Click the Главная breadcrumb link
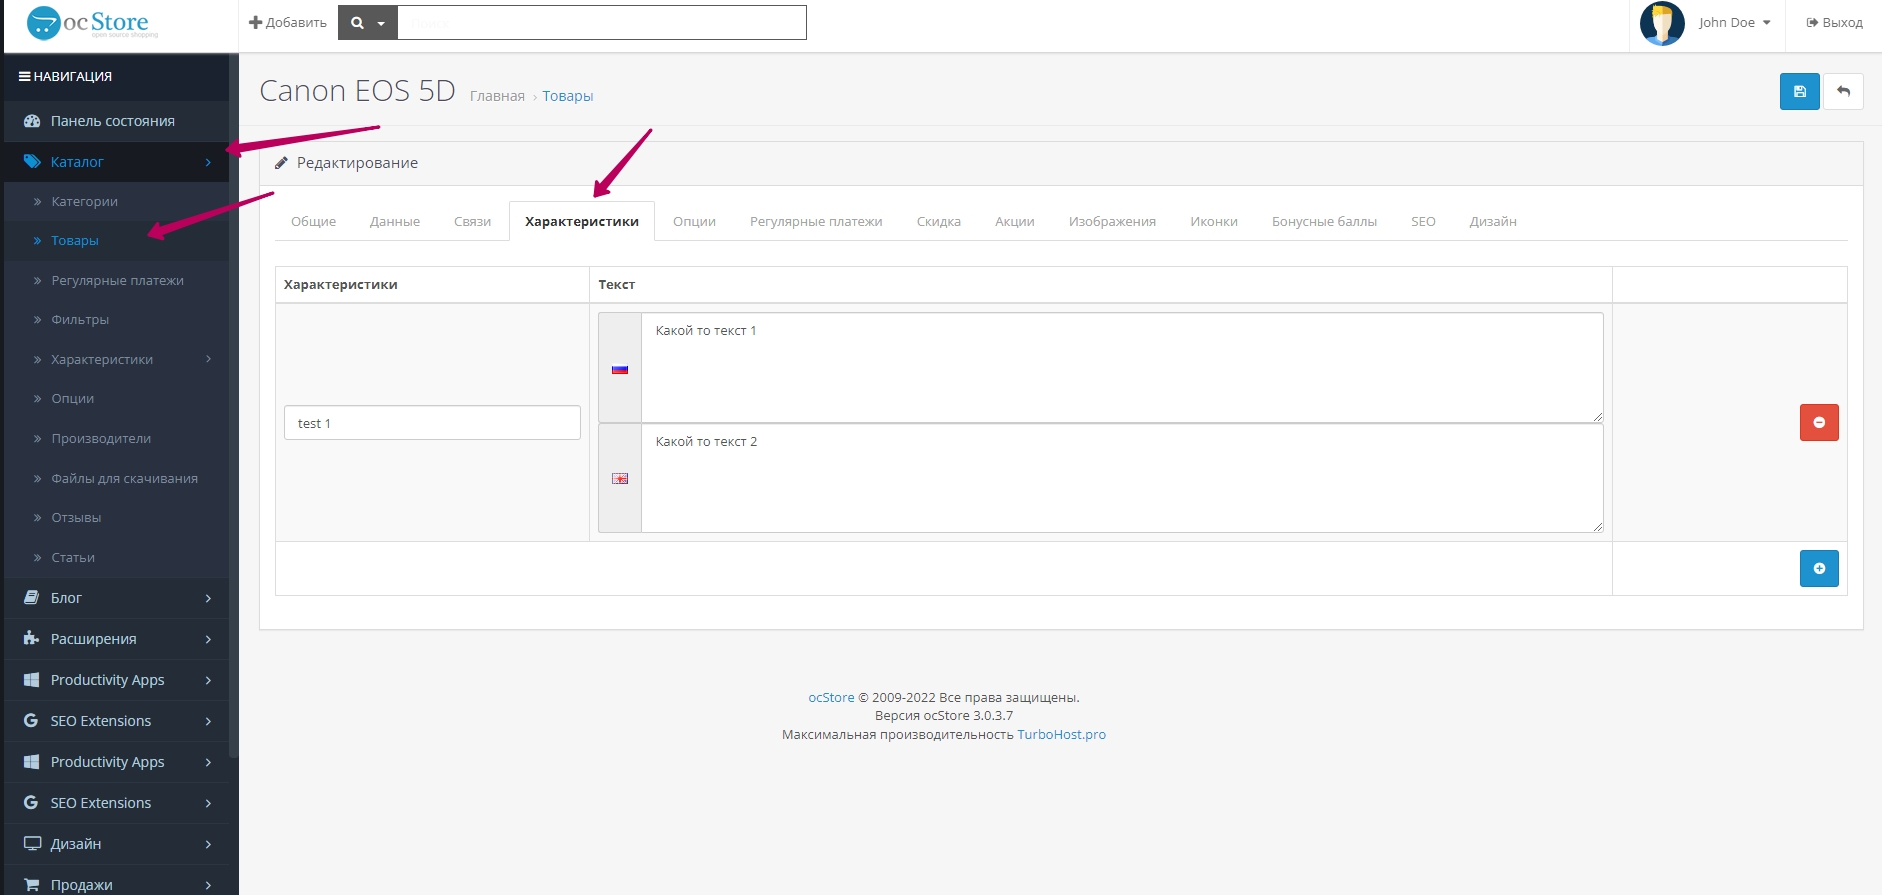Screen dimensions: 1882x895 (x=497, y=96)
